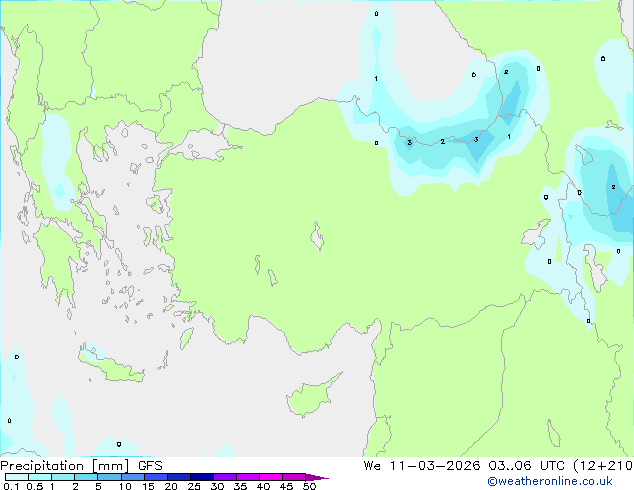The image size is (634, 490).
Task: Click the '25' legend scale label
Action: (194, 486)
